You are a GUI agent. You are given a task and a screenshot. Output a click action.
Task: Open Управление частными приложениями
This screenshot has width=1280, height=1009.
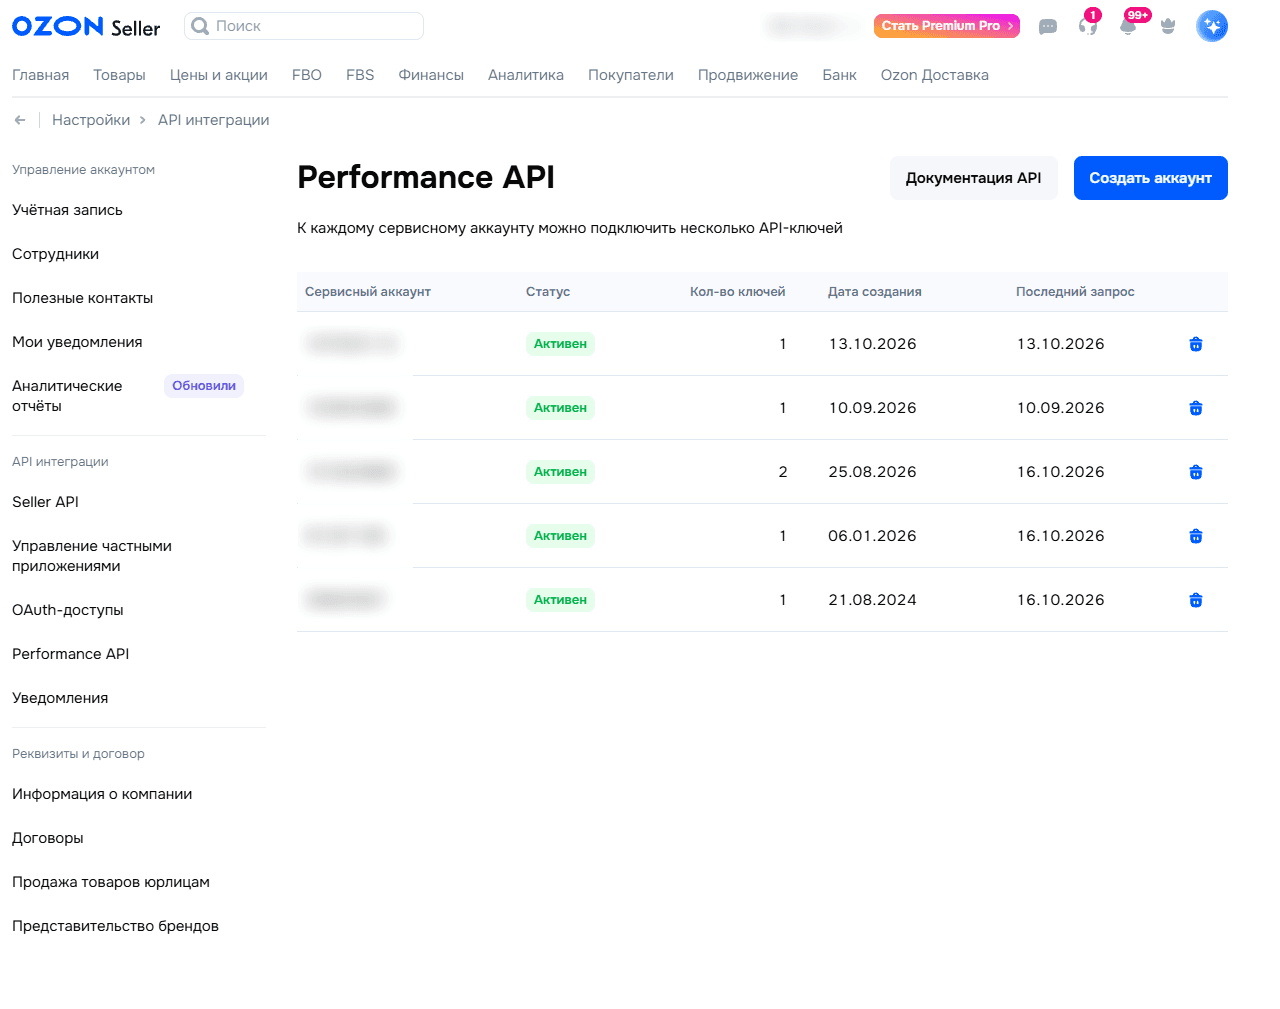click(92, 556)
